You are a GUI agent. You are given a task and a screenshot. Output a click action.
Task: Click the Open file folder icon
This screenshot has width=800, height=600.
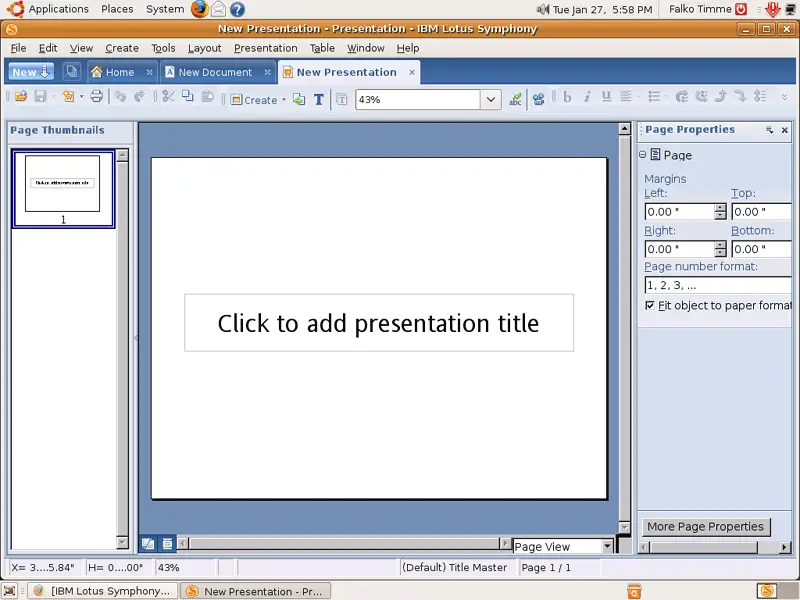click(x=21, y=96)
